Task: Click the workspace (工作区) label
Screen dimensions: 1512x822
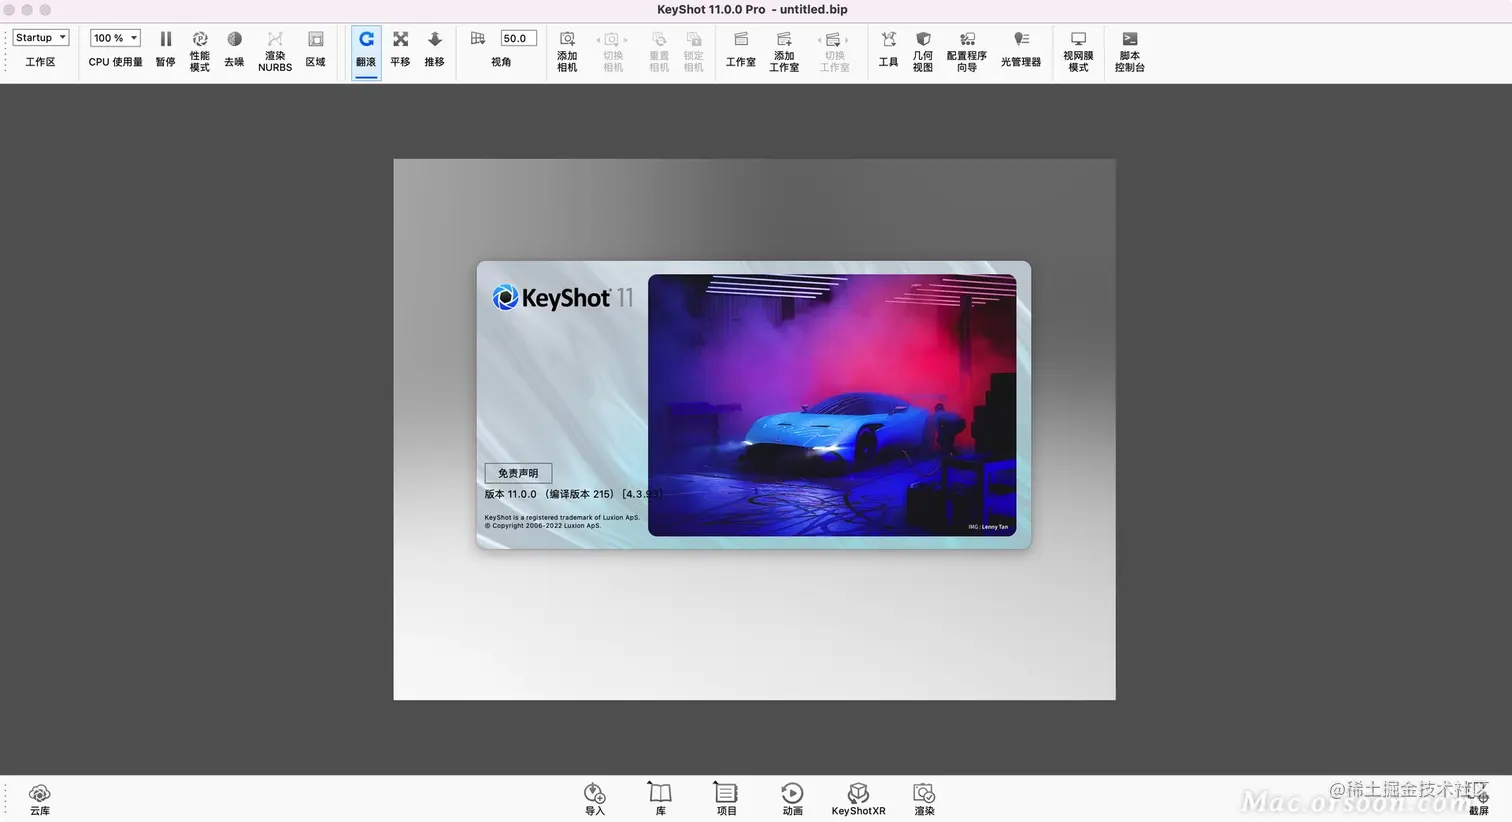Action: [40, 62]
